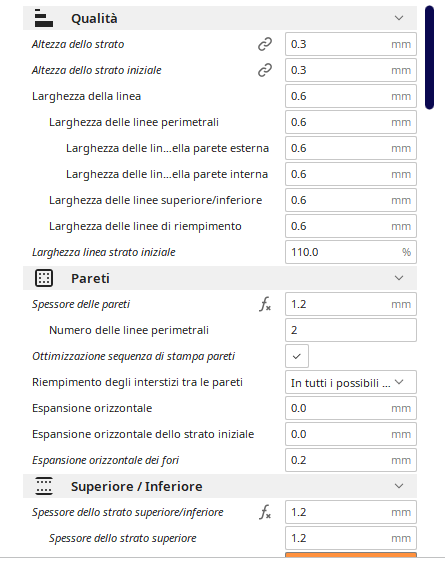Screen dimensions: 445x564
Task: Click link icon beside Altezza dello strato
Action: pyautogui.click(x=265, y=44)
